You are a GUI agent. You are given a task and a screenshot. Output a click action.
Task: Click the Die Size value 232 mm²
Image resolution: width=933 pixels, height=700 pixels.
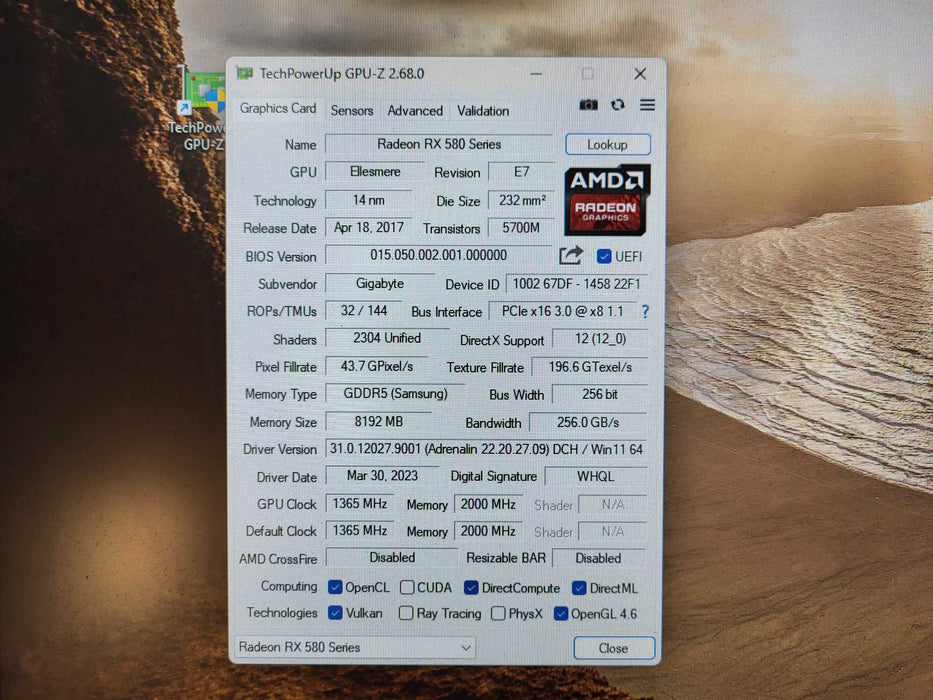(x=521, y=200)
